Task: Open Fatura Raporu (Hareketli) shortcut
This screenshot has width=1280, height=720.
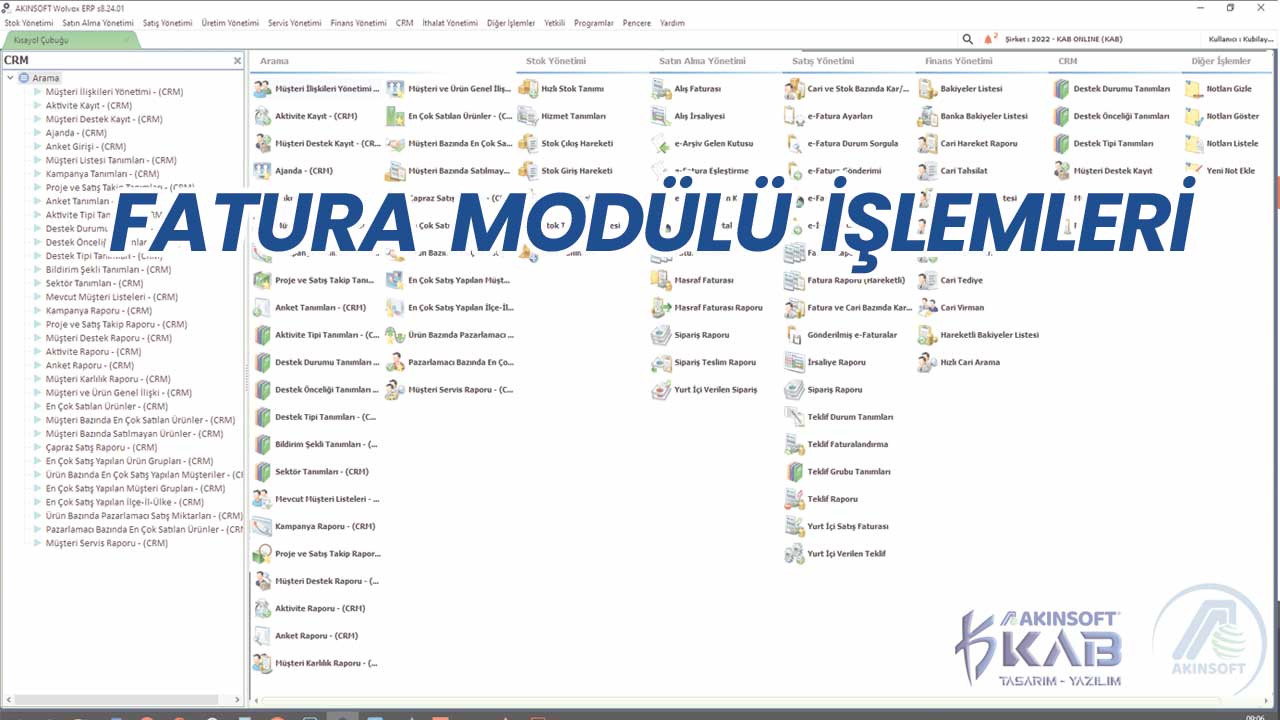Action: coord(846,280)
